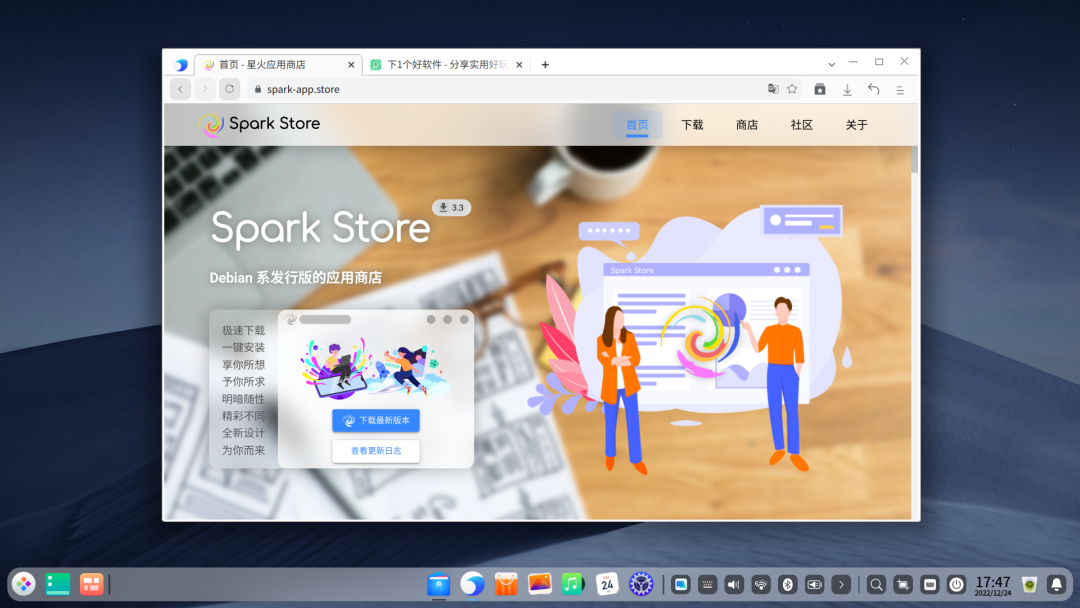Click the onscreen keyboard dock icon

[x=930, y=585]
